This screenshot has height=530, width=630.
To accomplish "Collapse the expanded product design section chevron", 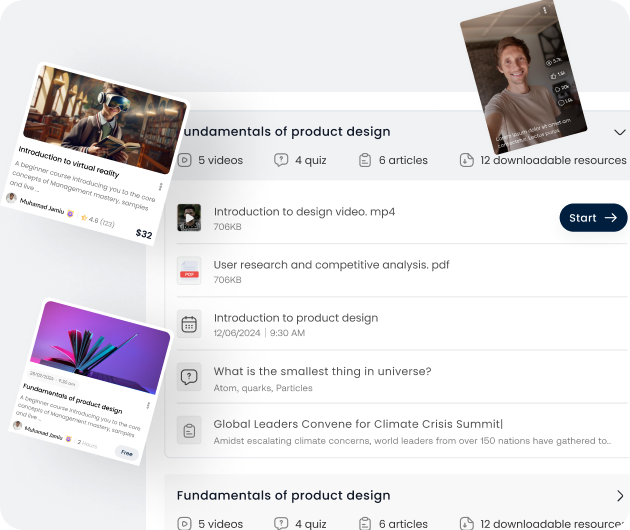I will (x=620, y=132).
